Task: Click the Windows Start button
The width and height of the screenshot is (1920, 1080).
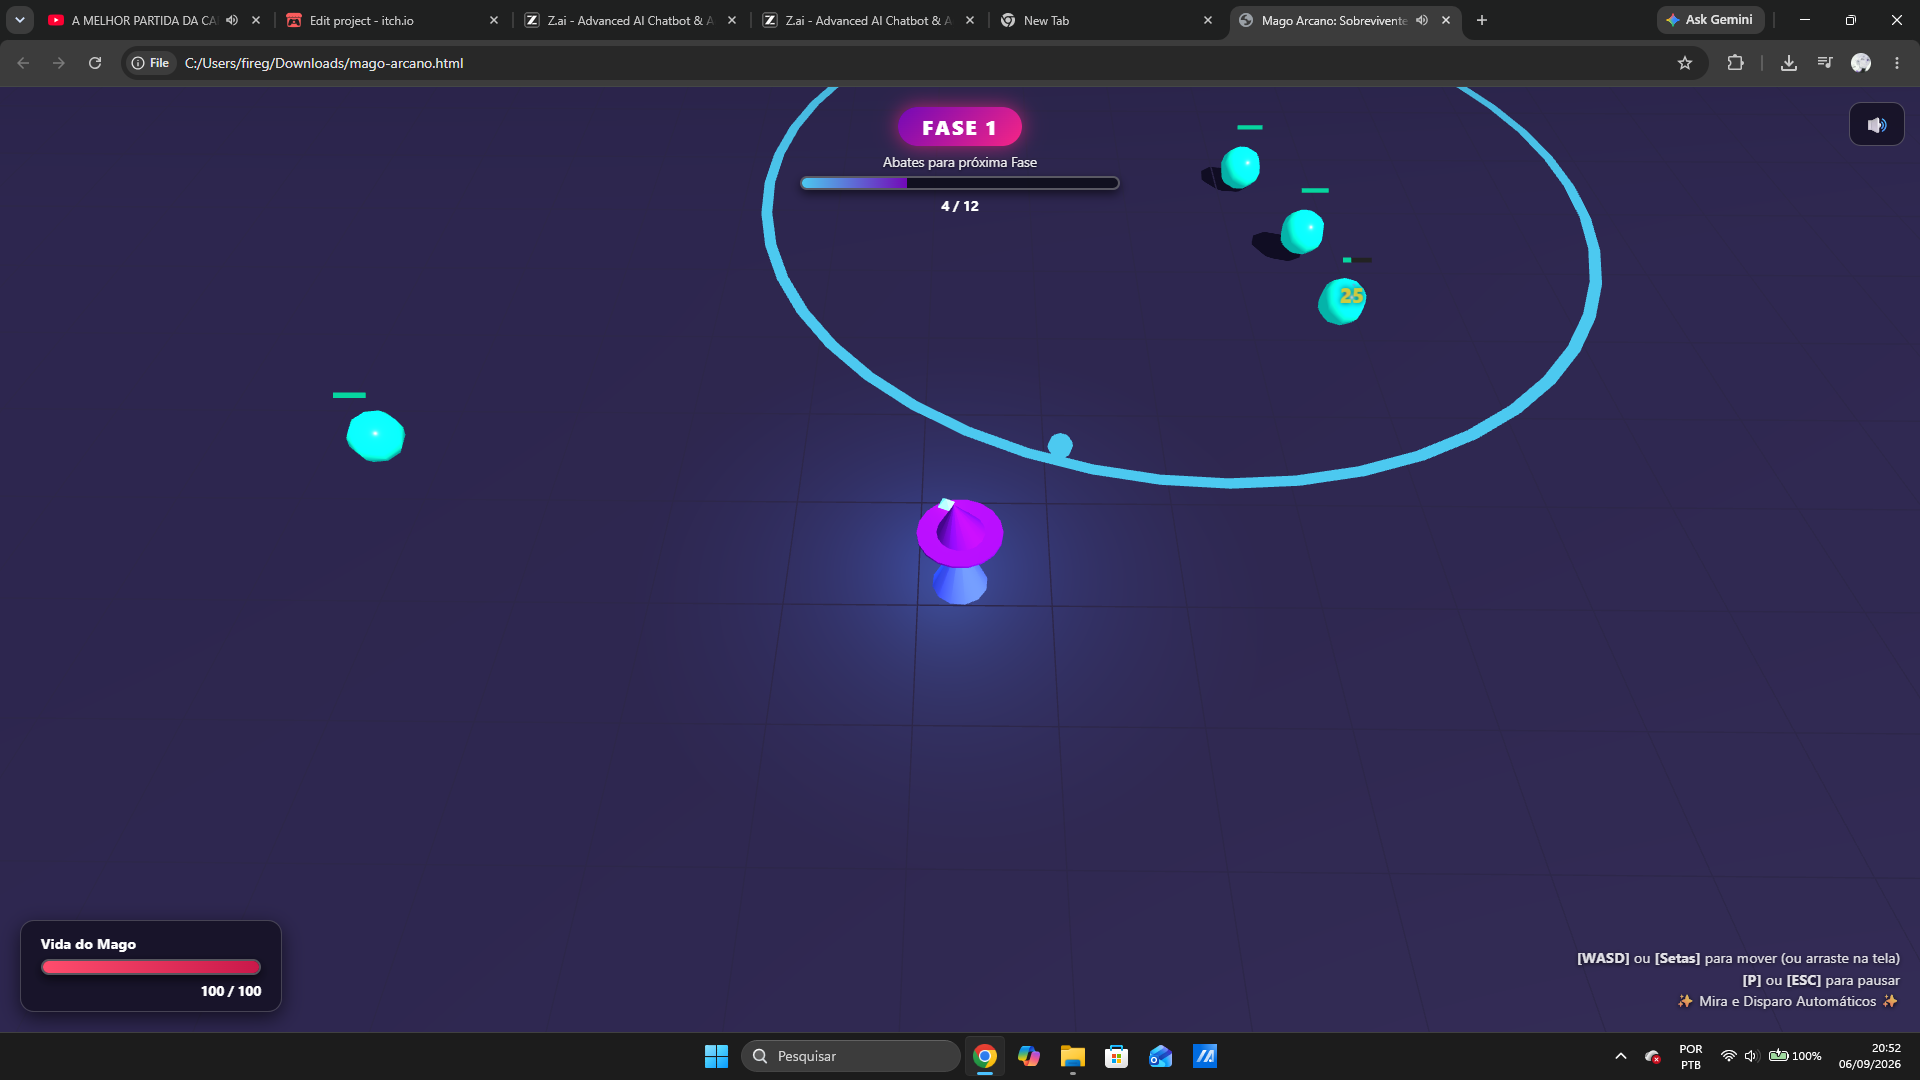Action: (x=716, y=1056)
